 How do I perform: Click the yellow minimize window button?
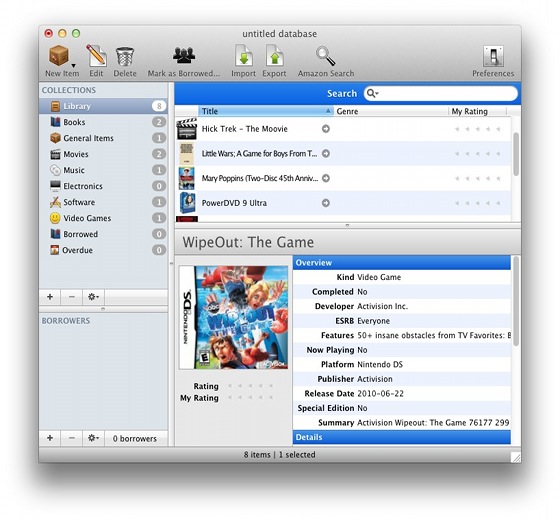pos(62,34)
